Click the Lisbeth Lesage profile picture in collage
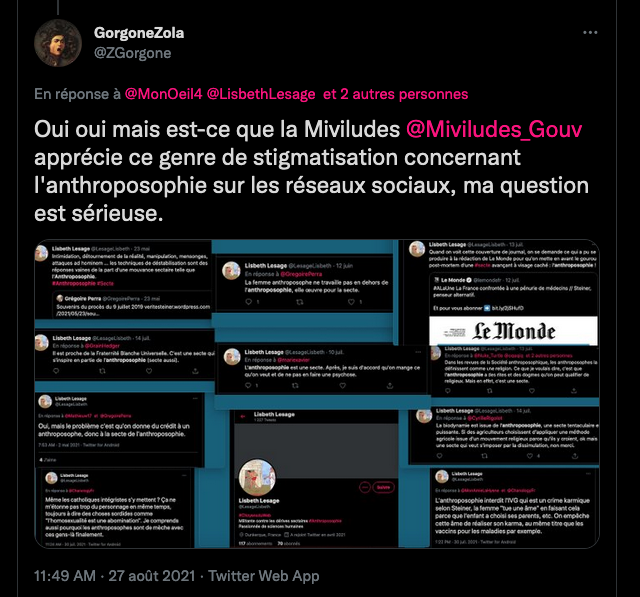The height and width of the screenshot is (597, 640). click(258, 477)
